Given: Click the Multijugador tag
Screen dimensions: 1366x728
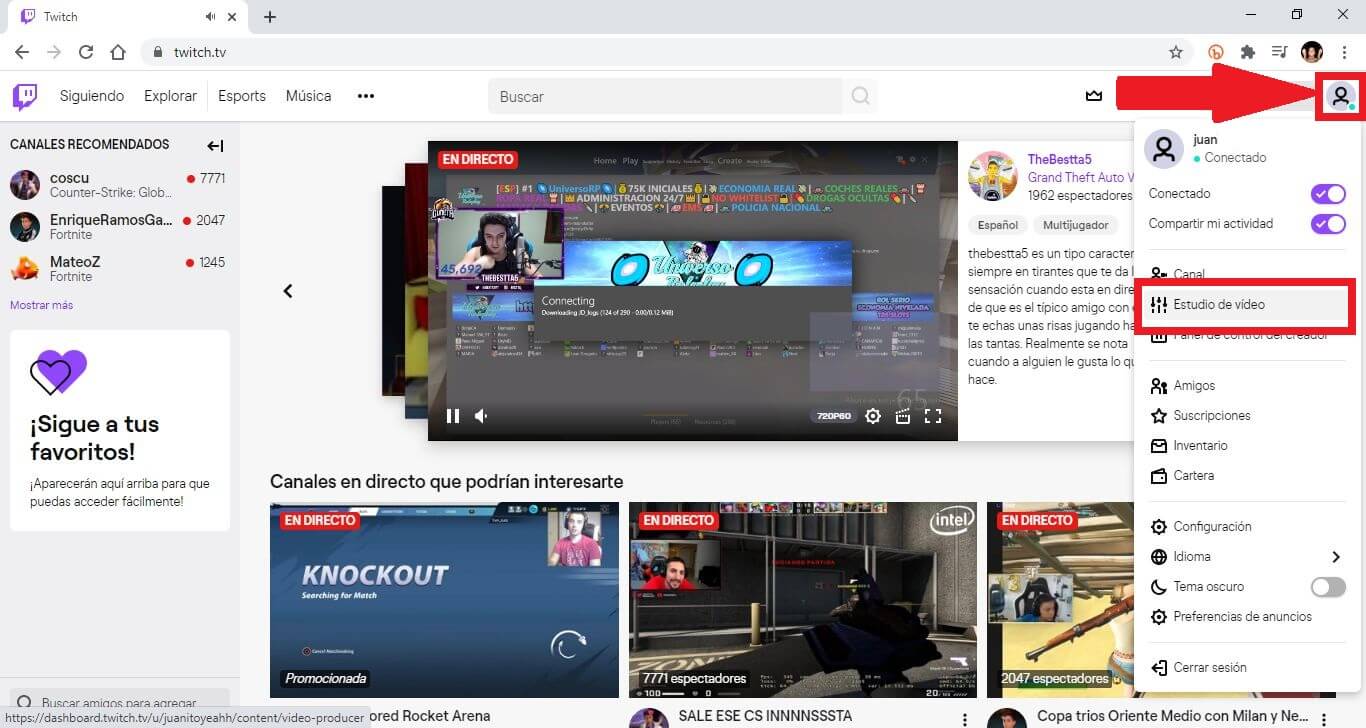Looking at the screenshot, I should (x=1076, y=225).
